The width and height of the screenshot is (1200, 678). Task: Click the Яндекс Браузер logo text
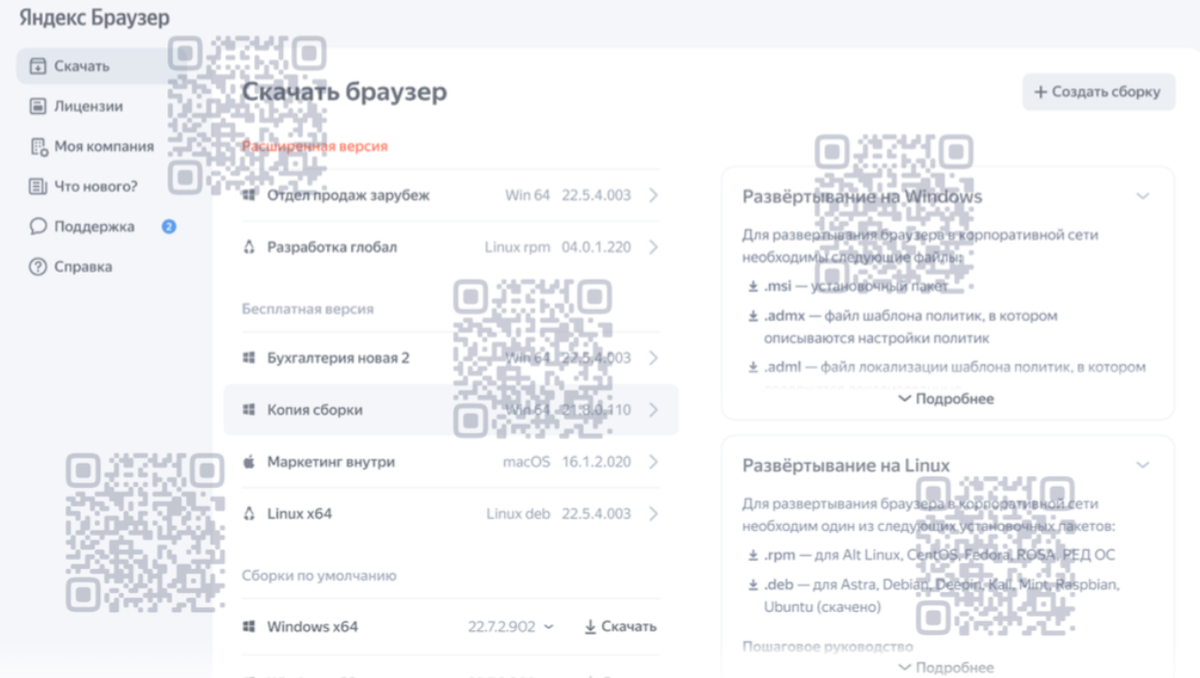click(x=94, y=18)
